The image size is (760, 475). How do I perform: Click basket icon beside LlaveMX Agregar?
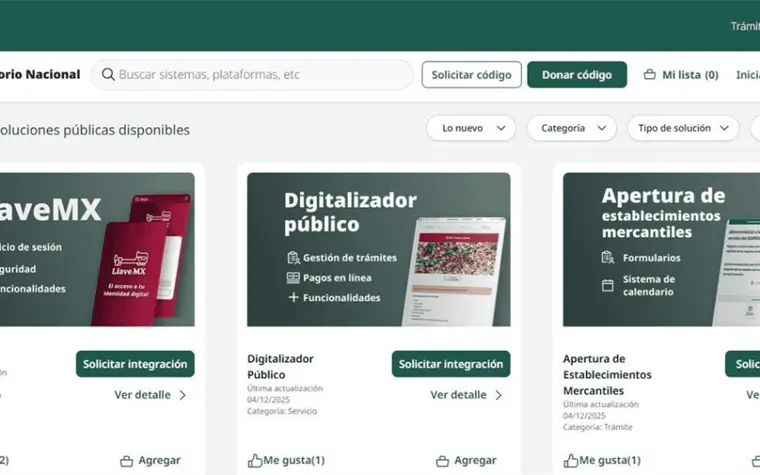coord(127,461)
